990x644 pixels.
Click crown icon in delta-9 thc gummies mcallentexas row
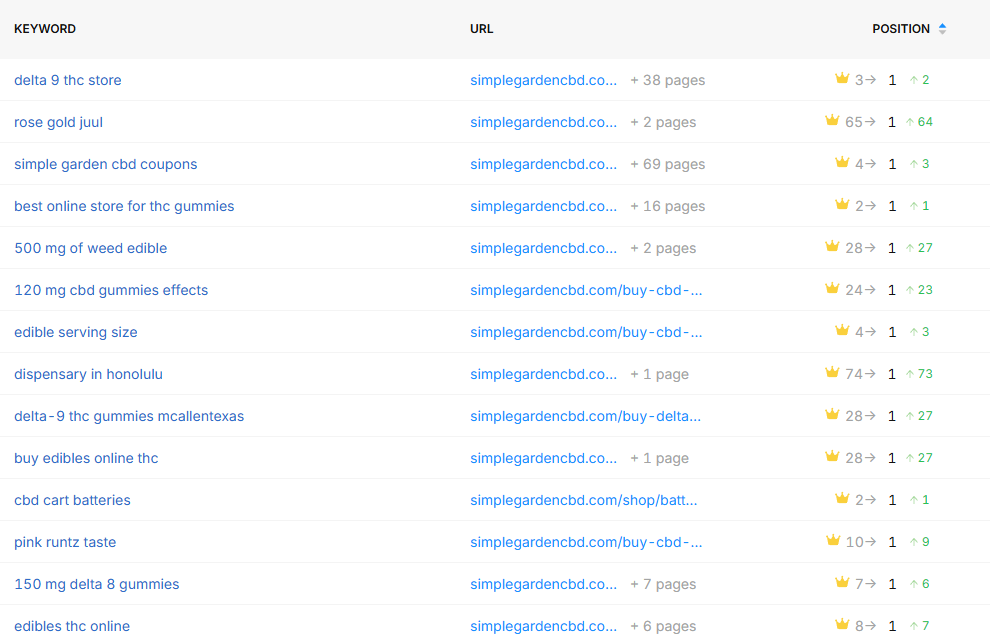pyautogui.click(x=832, y=414)
